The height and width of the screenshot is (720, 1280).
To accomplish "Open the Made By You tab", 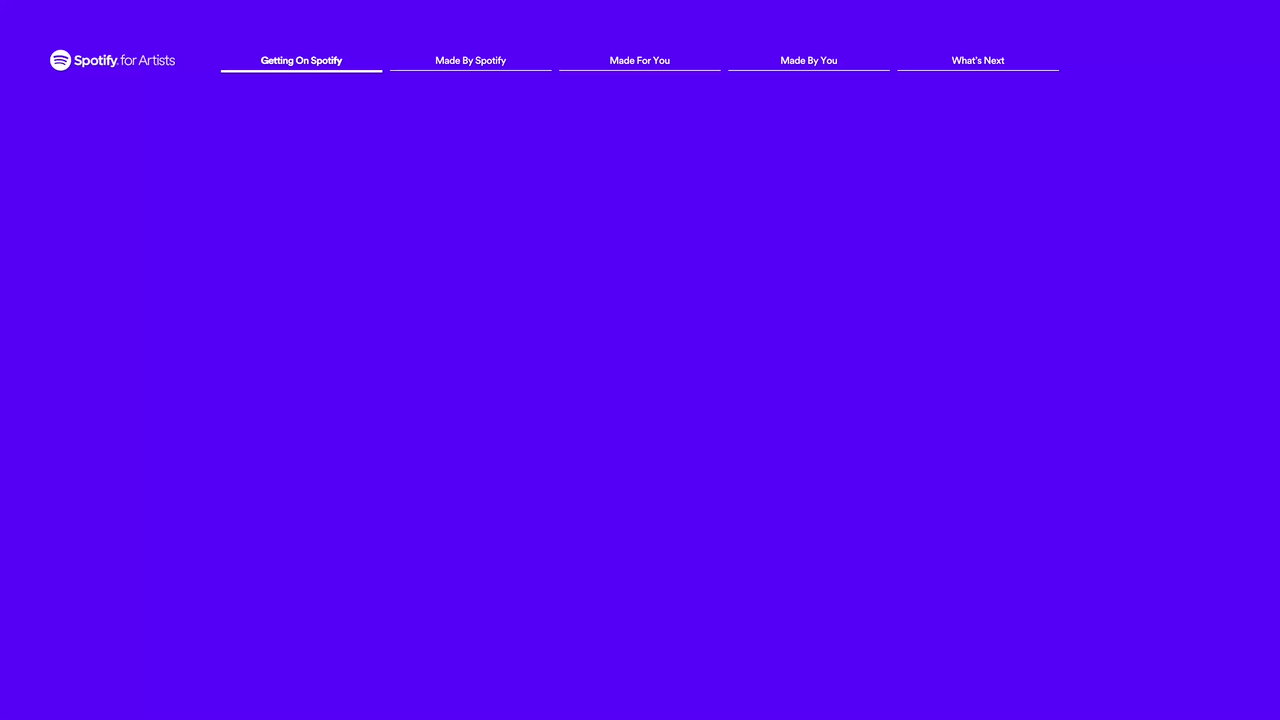I will point(808,61).
